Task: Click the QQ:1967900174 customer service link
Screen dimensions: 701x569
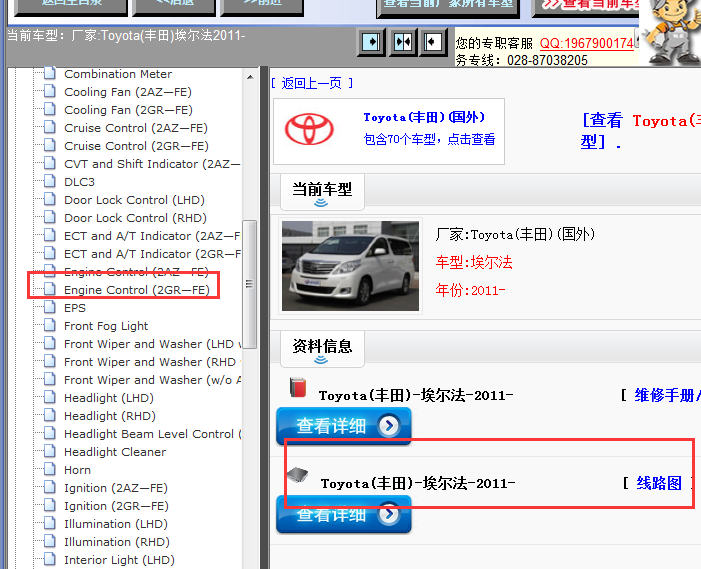Action: pos(587,43)
